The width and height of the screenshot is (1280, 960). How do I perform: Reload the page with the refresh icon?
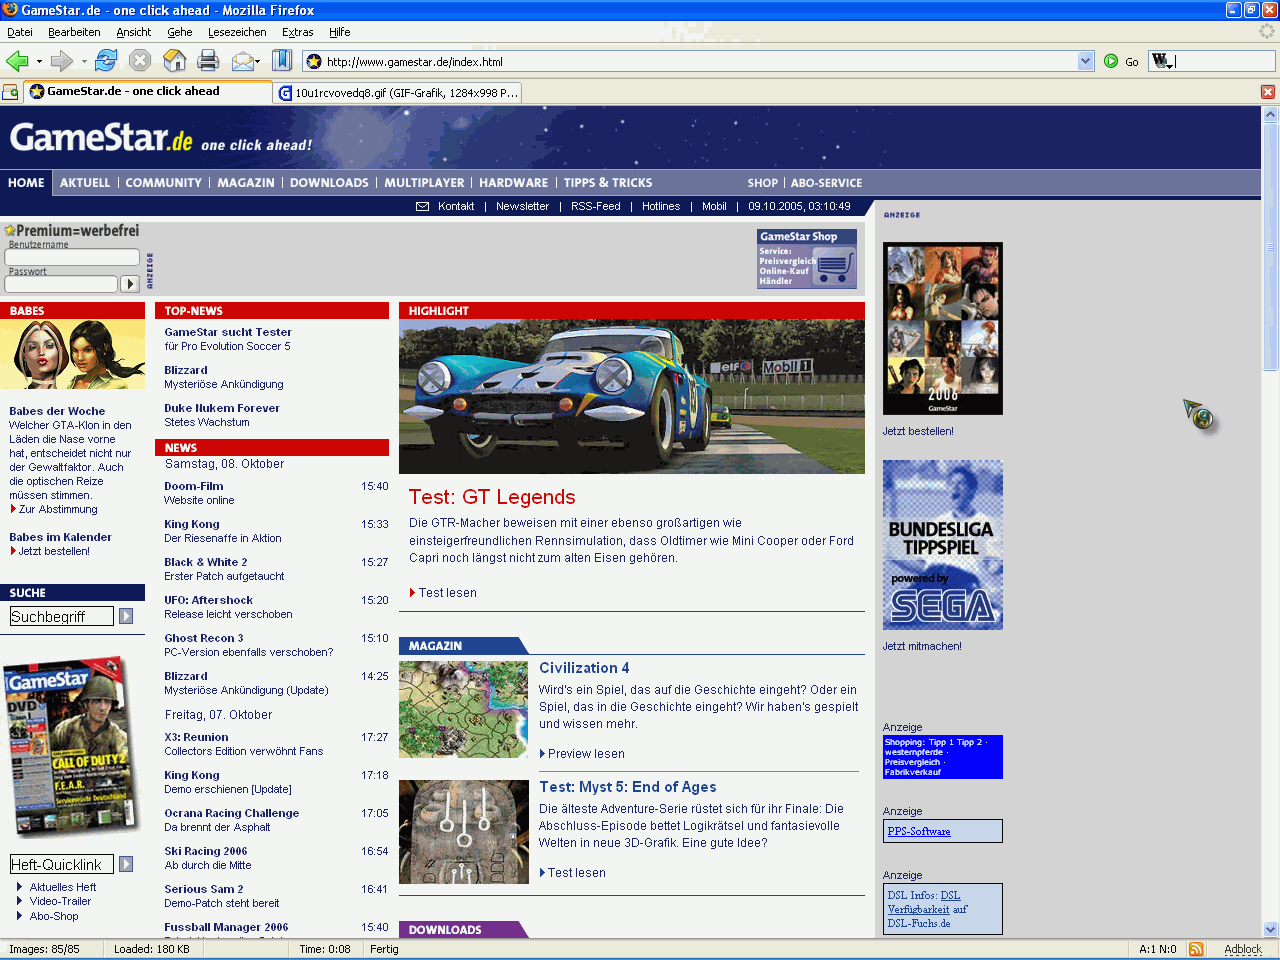[x=106, y=61]
